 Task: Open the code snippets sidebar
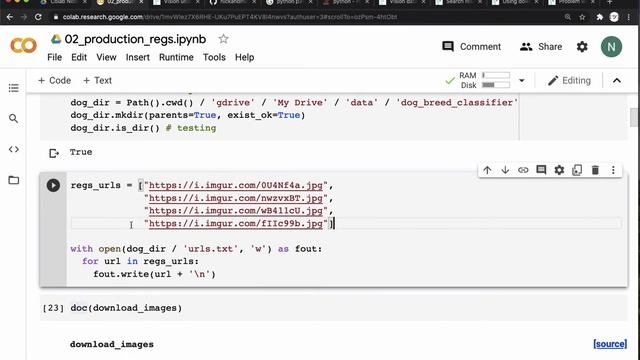(13, 149)
